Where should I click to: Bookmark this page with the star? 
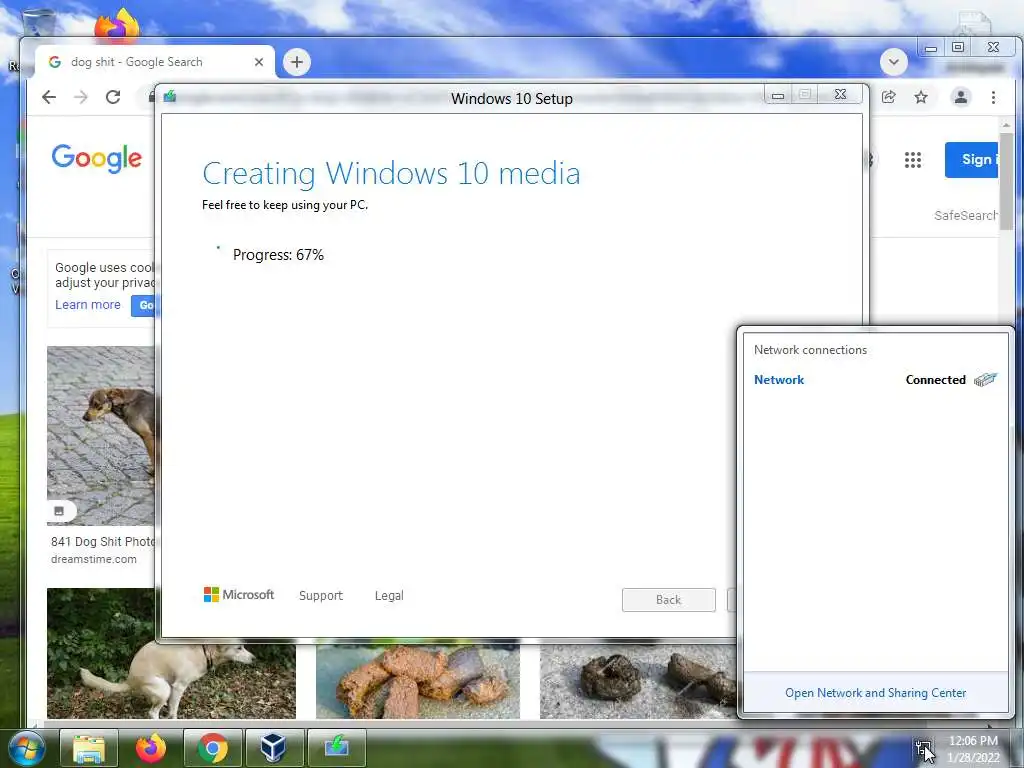pyautogui.click(x=921, y=97)
